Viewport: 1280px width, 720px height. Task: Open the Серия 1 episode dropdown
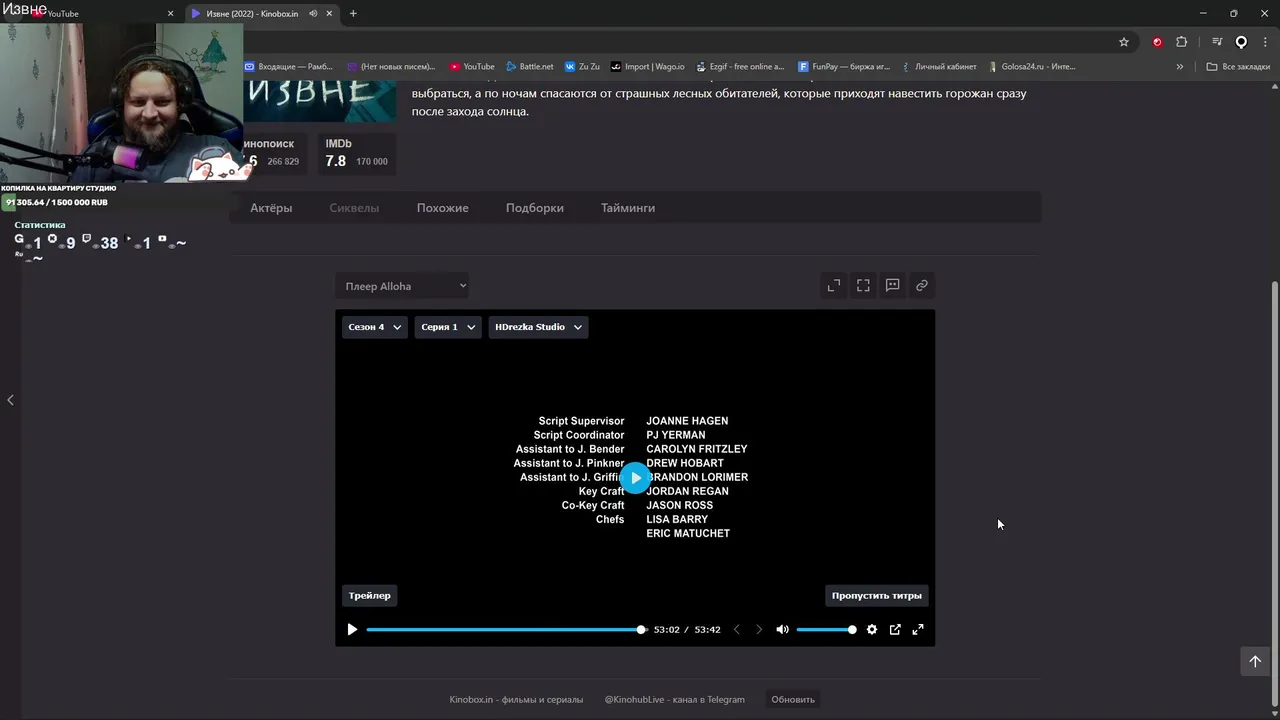click(448, 327)
